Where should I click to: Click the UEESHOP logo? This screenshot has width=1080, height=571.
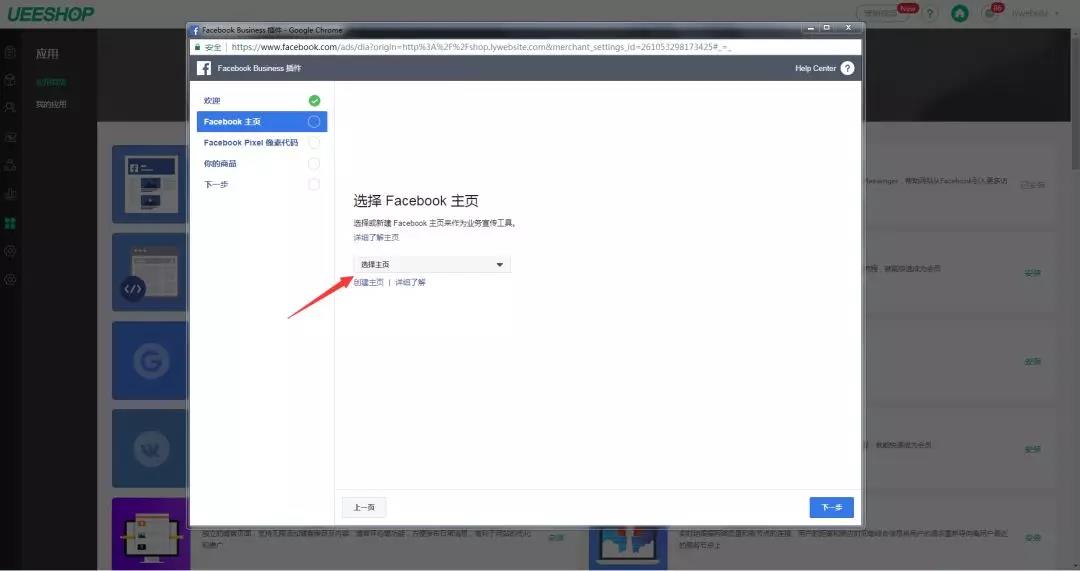51,14
